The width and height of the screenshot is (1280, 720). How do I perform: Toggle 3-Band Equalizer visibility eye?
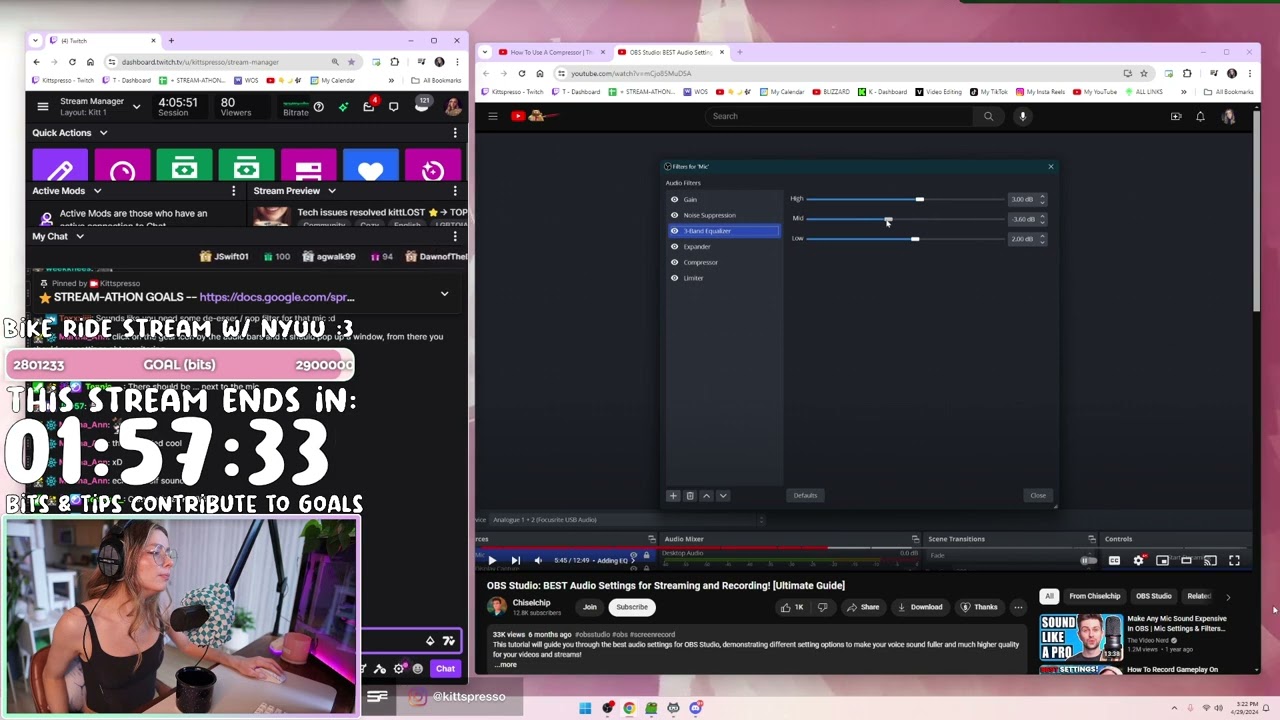[x=674, y=231]
